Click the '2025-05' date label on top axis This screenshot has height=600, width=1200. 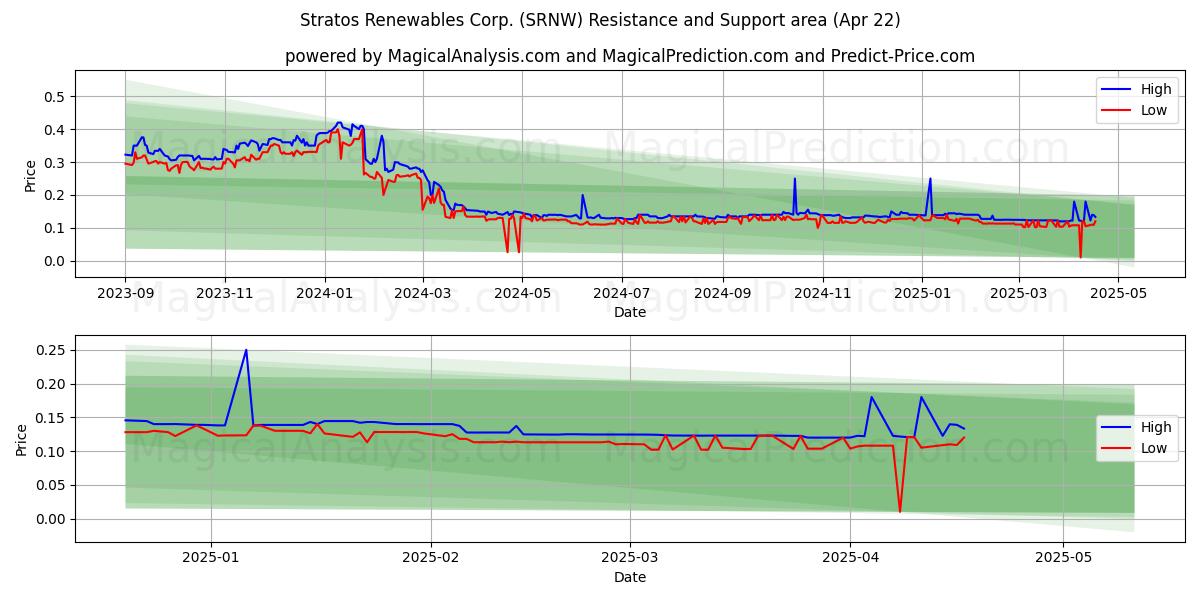click(x=1117, y=294)
